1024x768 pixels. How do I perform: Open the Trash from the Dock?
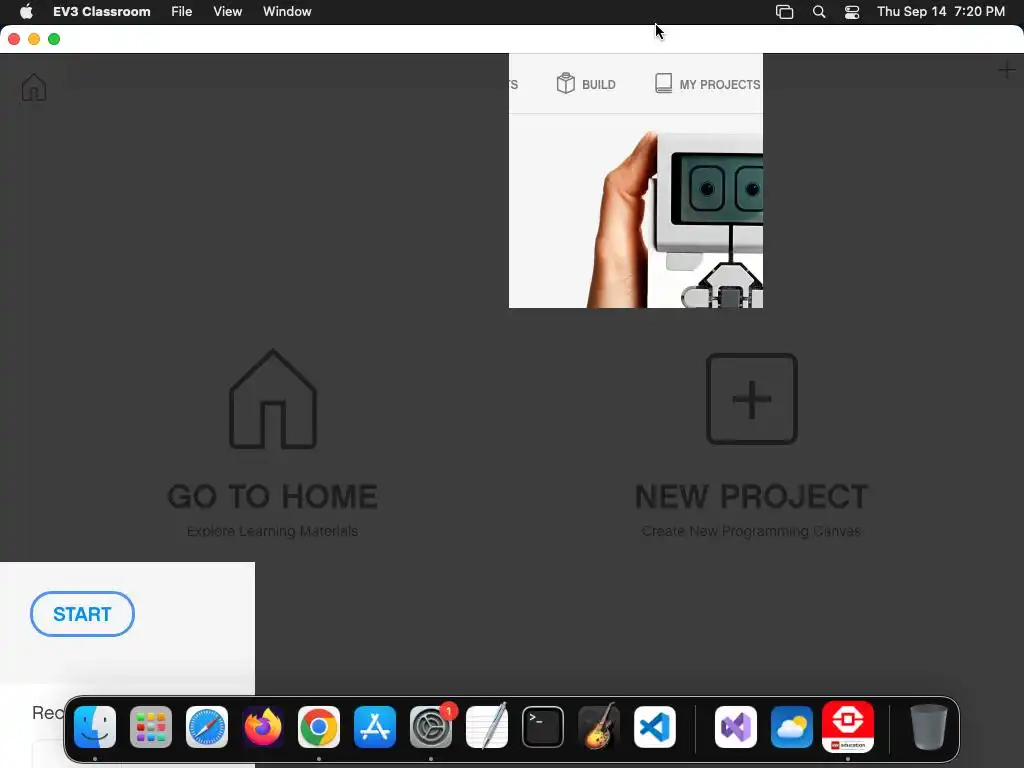[x=929, y=727]
